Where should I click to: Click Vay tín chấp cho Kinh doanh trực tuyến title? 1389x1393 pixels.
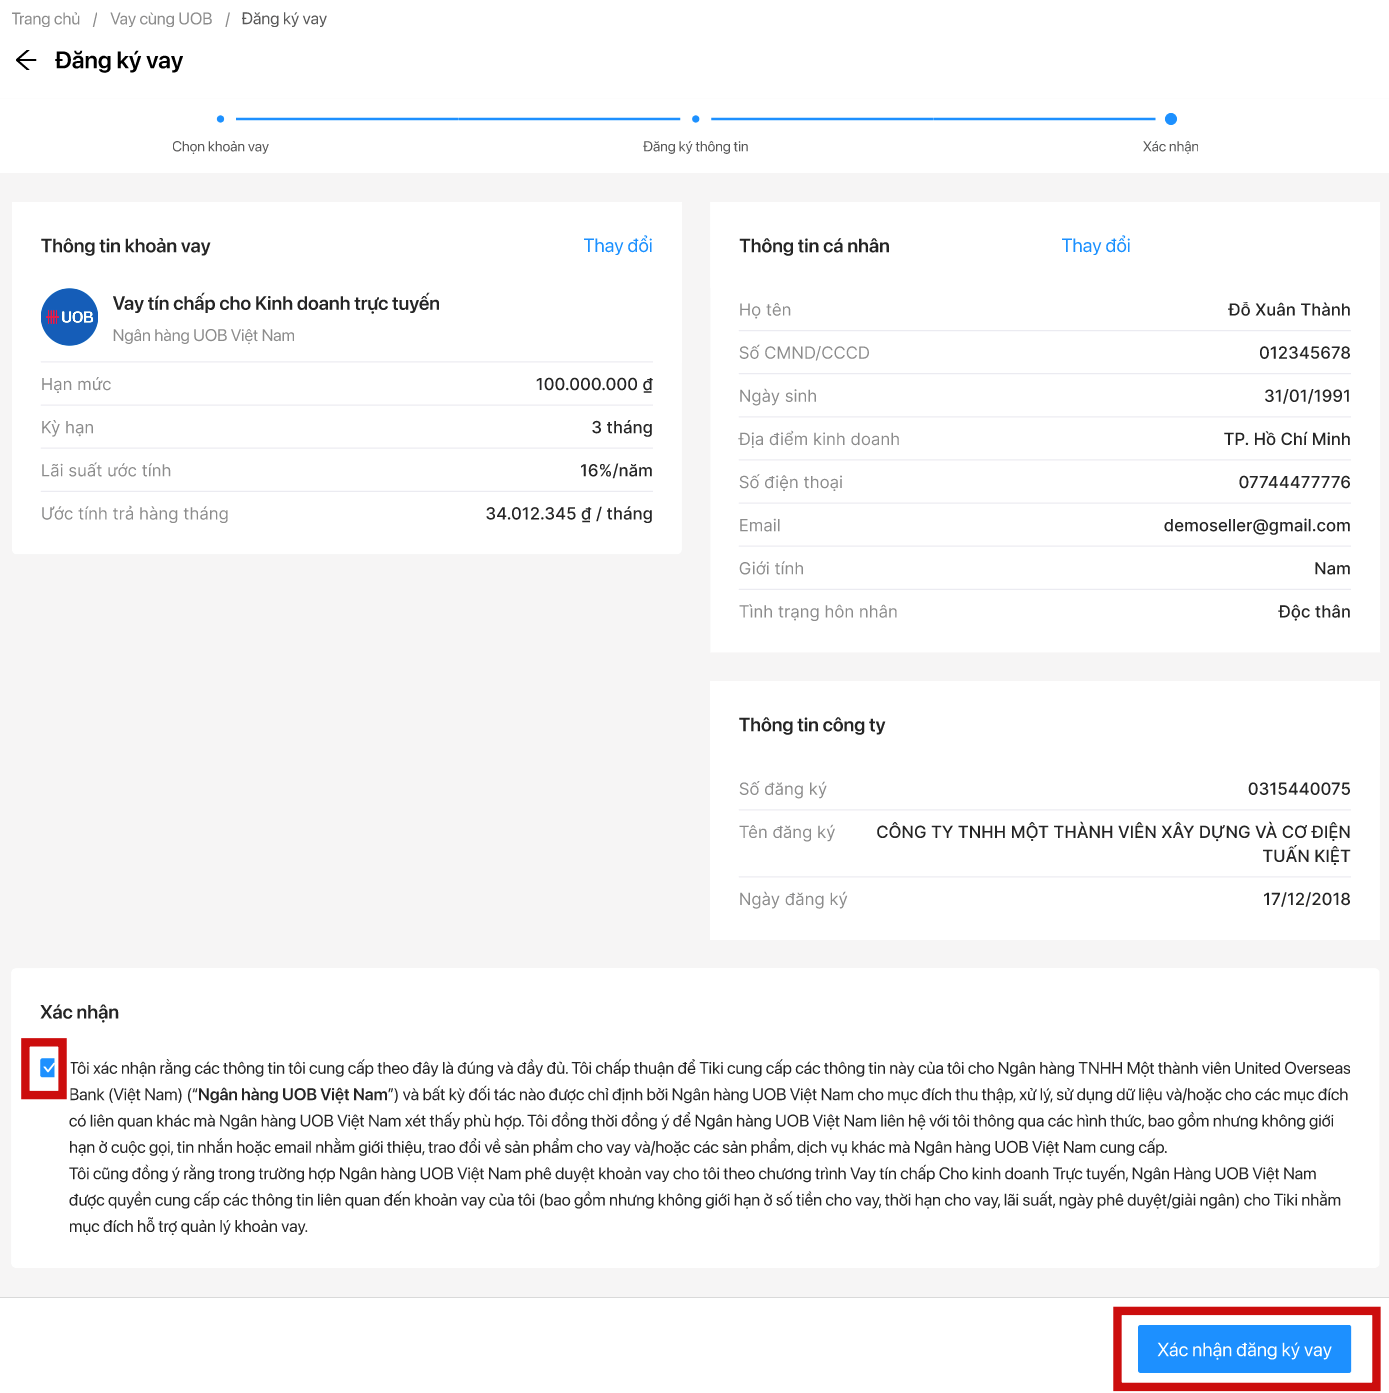click(x=276, y=304)
